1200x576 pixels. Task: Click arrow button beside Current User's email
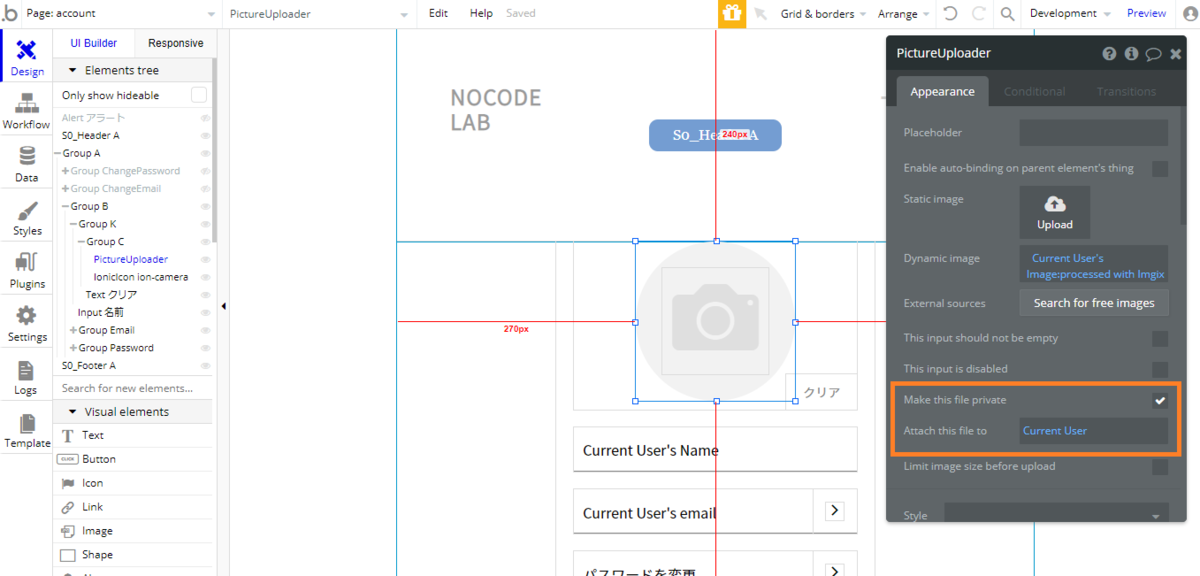click(x=835, y=511)
